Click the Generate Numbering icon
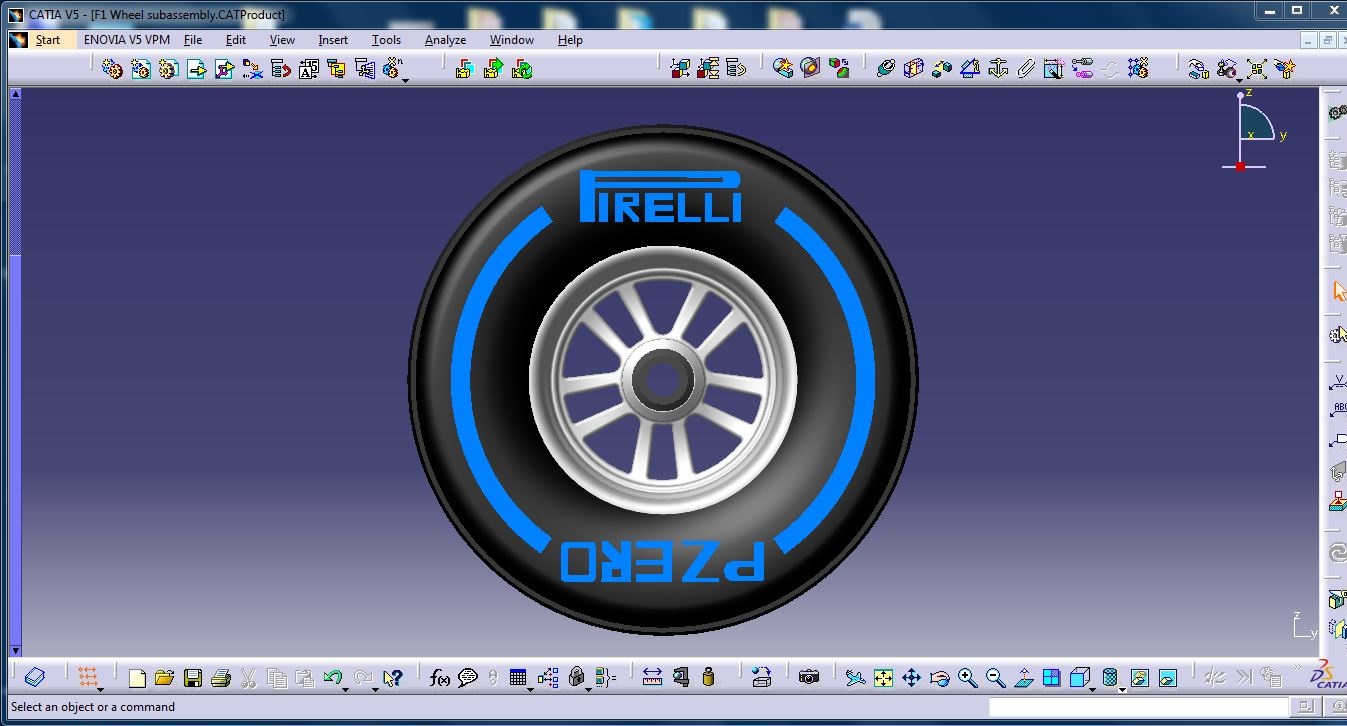1347x726 pixels. coord(308,68)
